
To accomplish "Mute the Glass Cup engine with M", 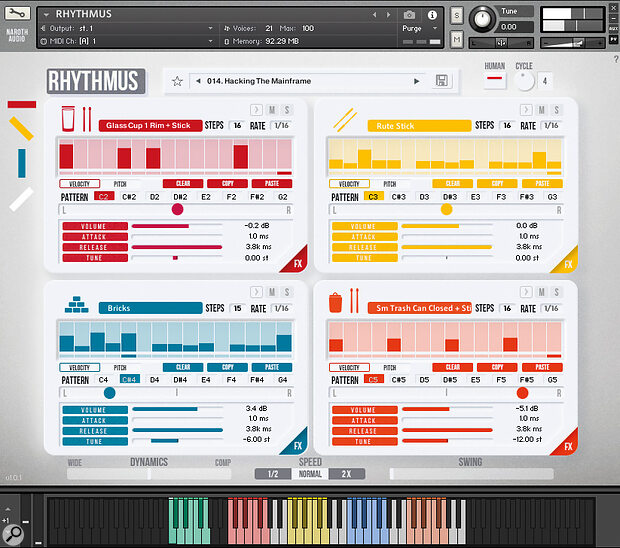I will [x=272, y=110].
